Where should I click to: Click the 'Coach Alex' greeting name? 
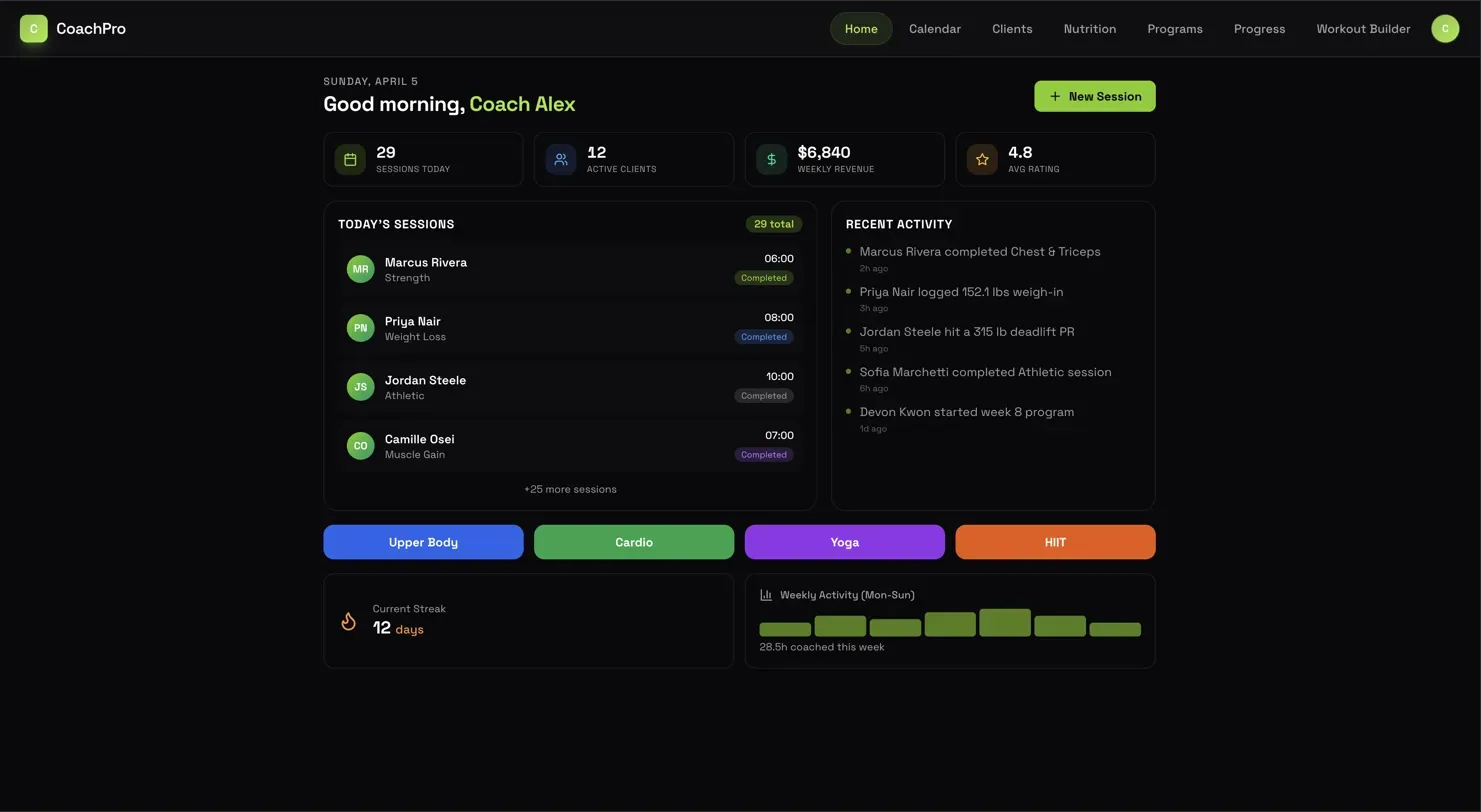click(522, 104)
